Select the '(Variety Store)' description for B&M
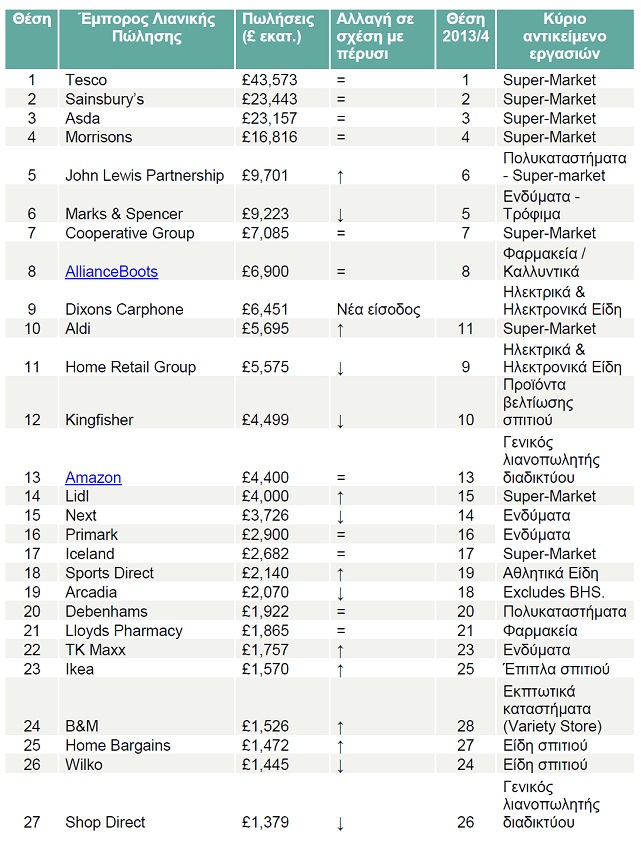The image size is (641, 851). coord(552,726)
